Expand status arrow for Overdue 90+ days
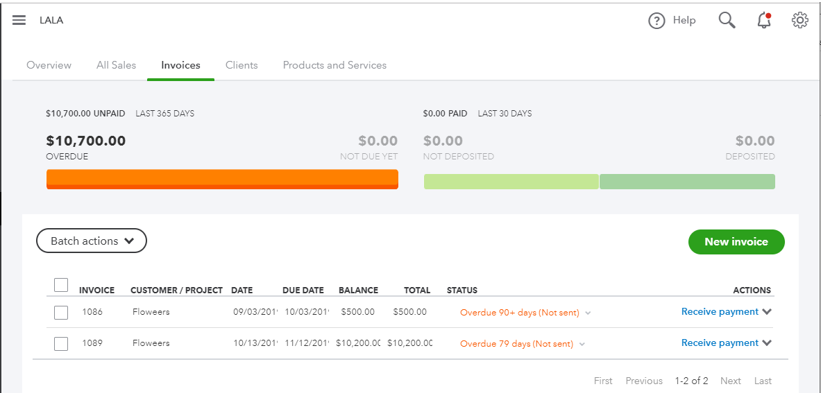This screenshot has height=393, width=822. click(x=588, y=313)
